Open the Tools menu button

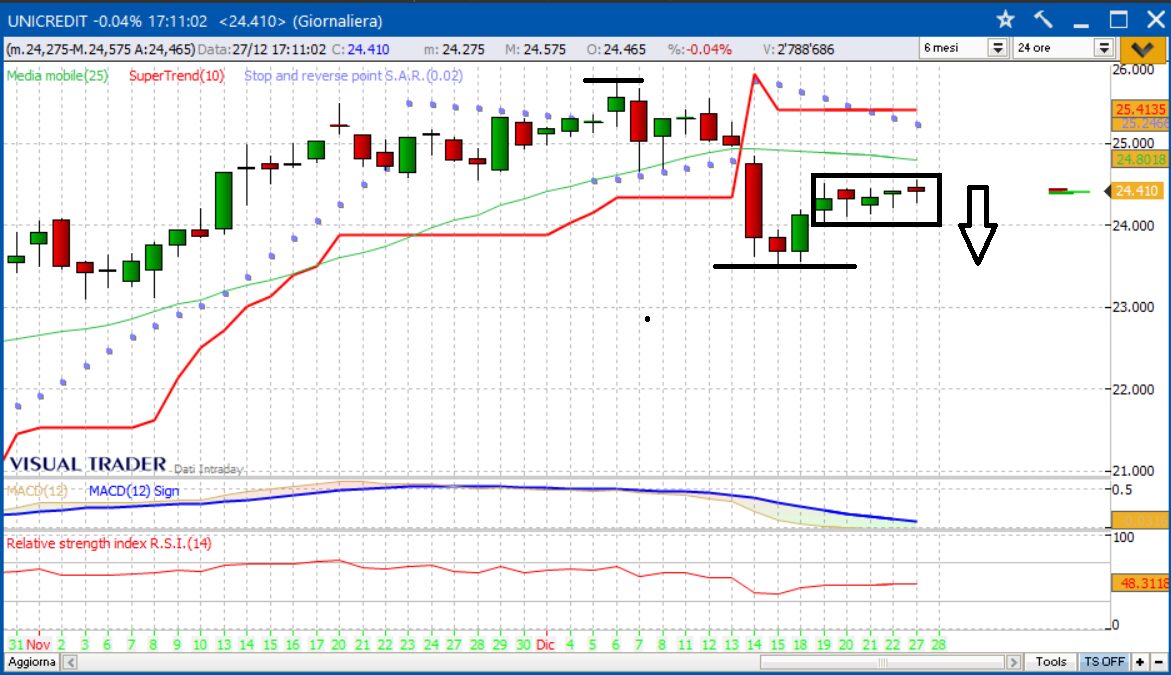coord(1051,662)
